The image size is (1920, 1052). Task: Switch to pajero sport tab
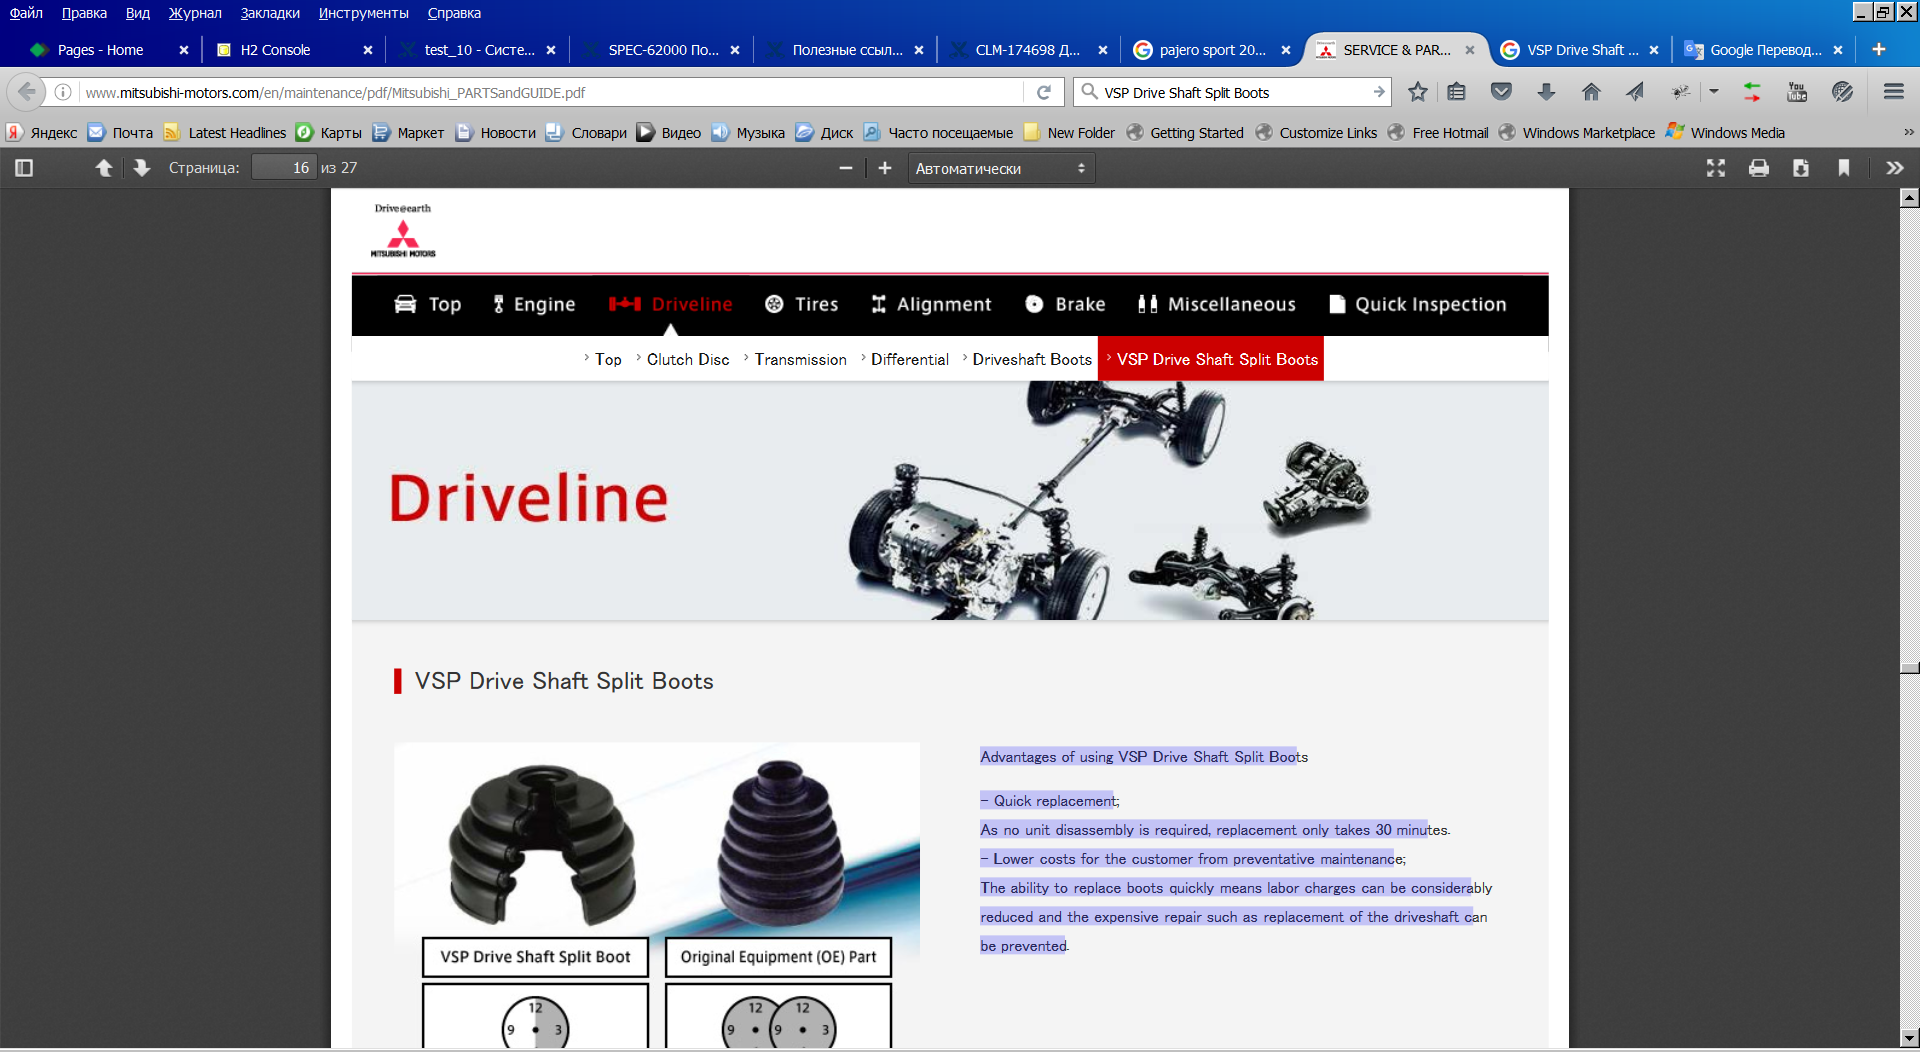tap(1211, 50)
